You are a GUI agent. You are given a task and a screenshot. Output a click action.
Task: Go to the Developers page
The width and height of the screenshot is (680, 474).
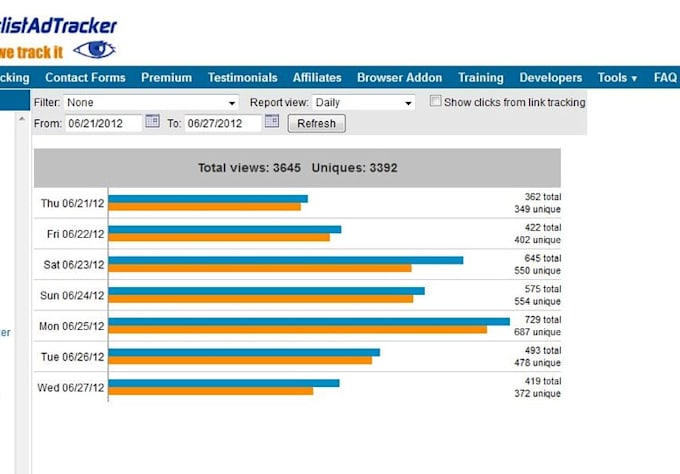coord(551,78)
